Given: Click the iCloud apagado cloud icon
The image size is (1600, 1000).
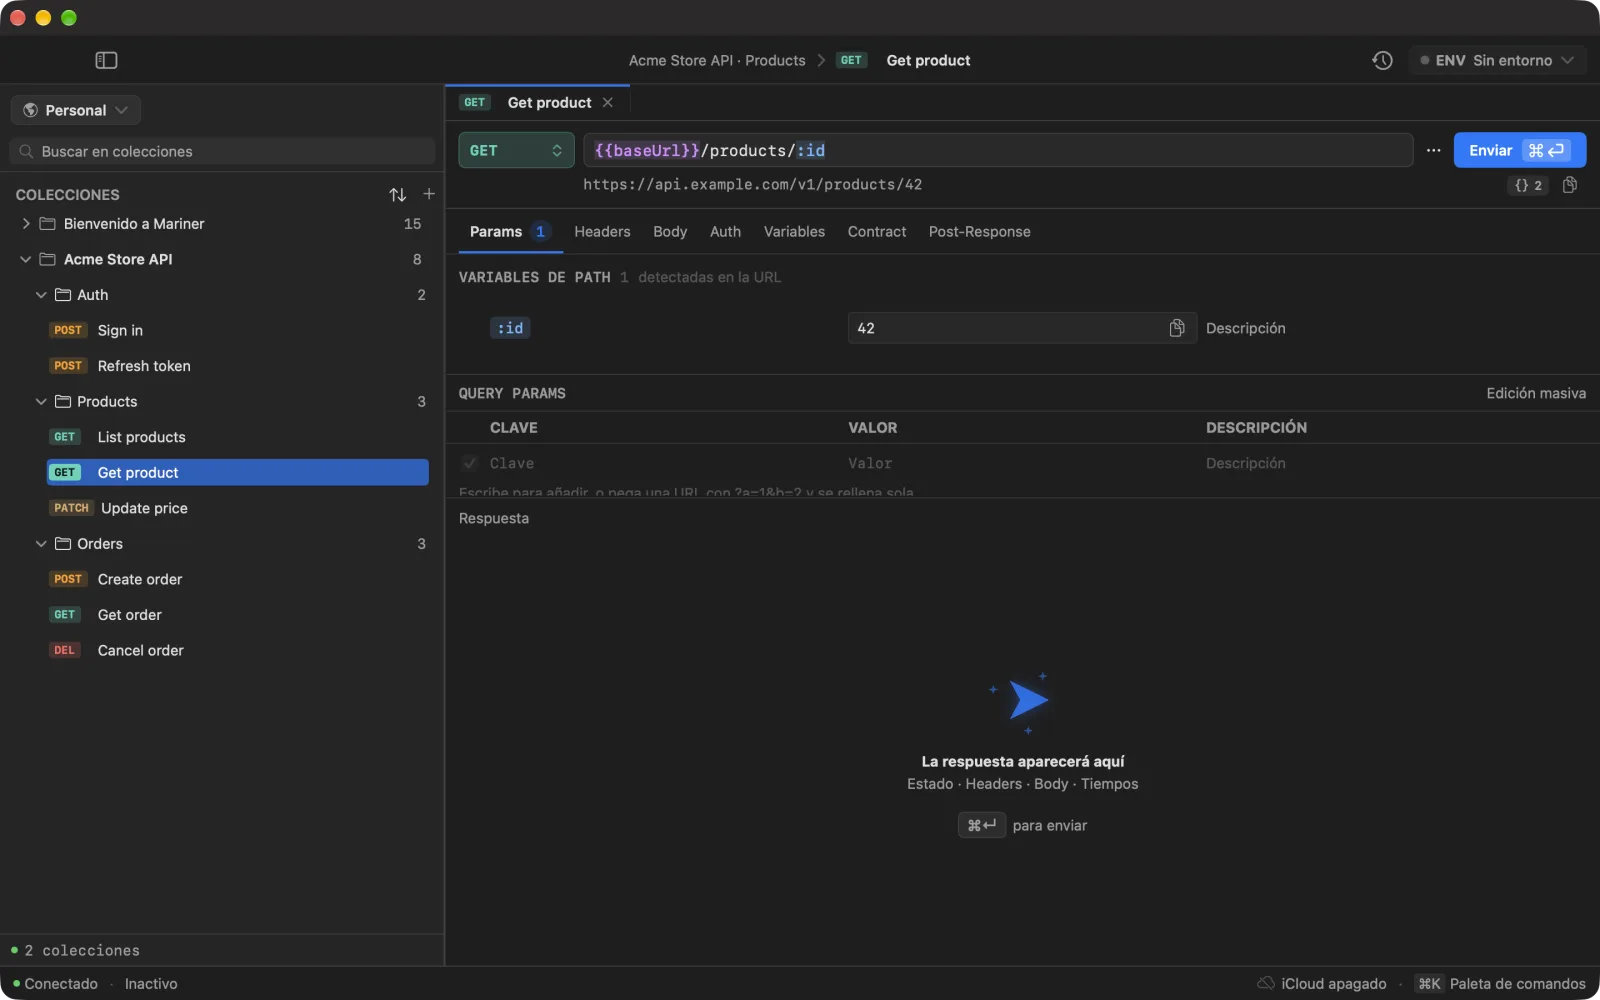Looking at the screenshot, I should point(1266,983).
